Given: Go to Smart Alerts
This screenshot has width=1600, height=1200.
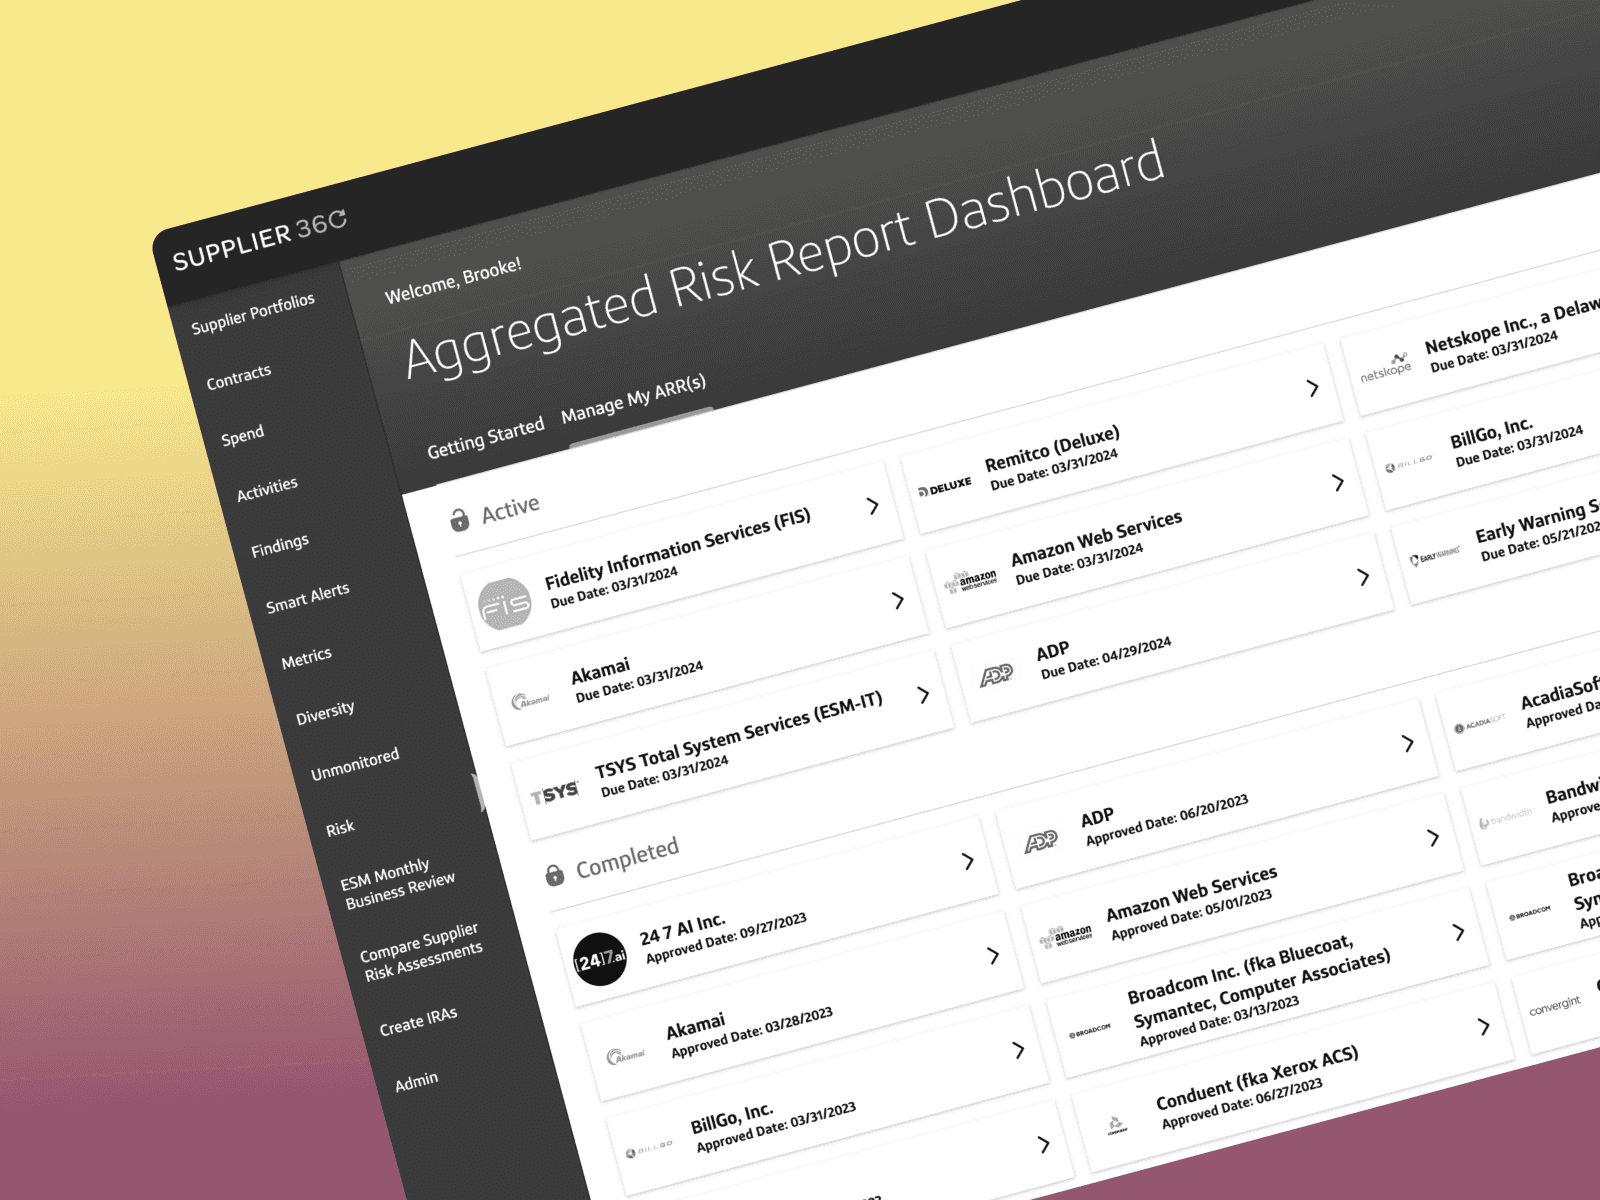Looking at the screenshot, I should (x=308, y=598).
